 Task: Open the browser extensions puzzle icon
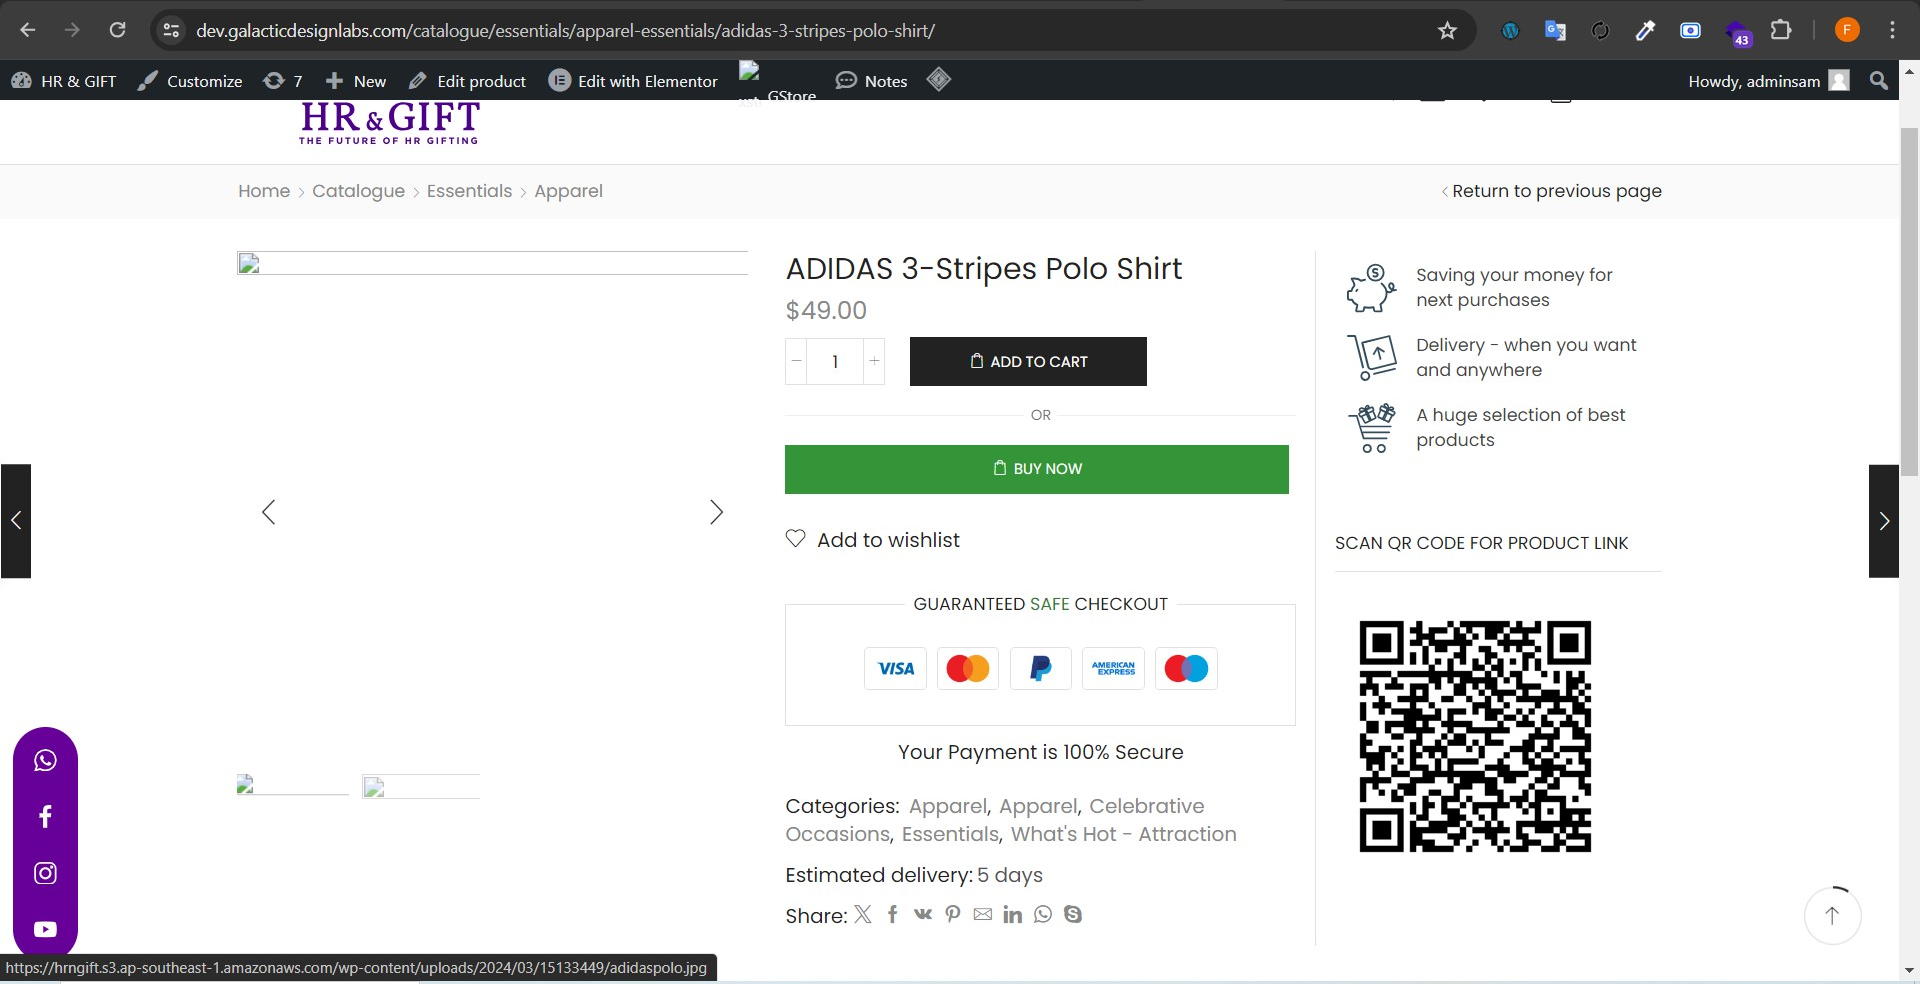point(1781,30)
